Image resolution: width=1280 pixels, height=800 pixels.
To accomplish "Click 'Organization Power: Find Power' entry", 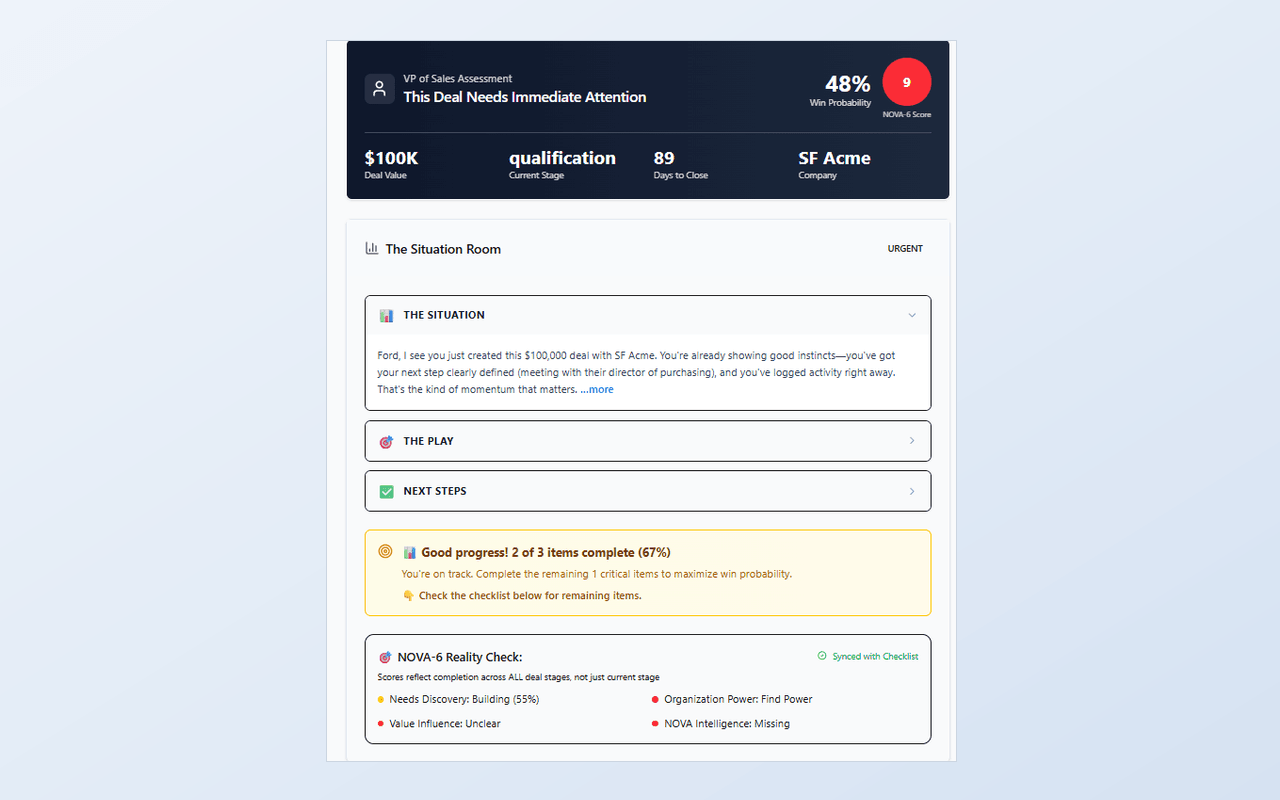I will [x=738, y=699].
